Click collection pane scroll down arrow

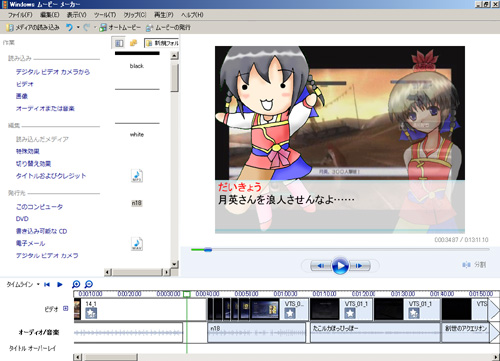[x=175, y=264]
